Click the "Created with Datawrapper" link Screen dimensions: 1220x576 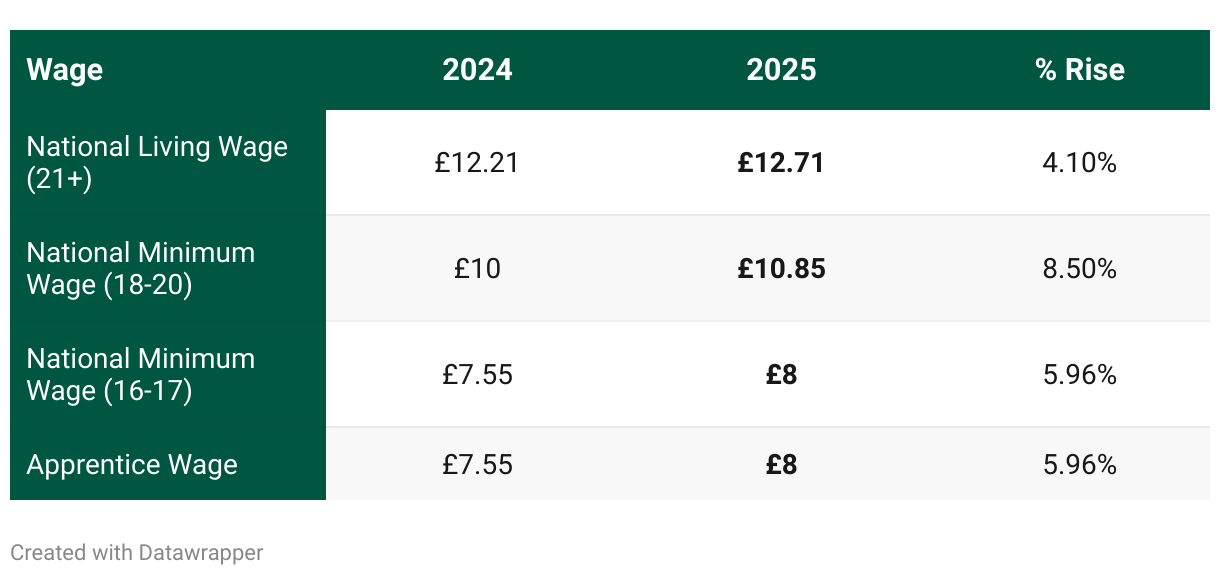pyautogui.click(x=137, y=552)
